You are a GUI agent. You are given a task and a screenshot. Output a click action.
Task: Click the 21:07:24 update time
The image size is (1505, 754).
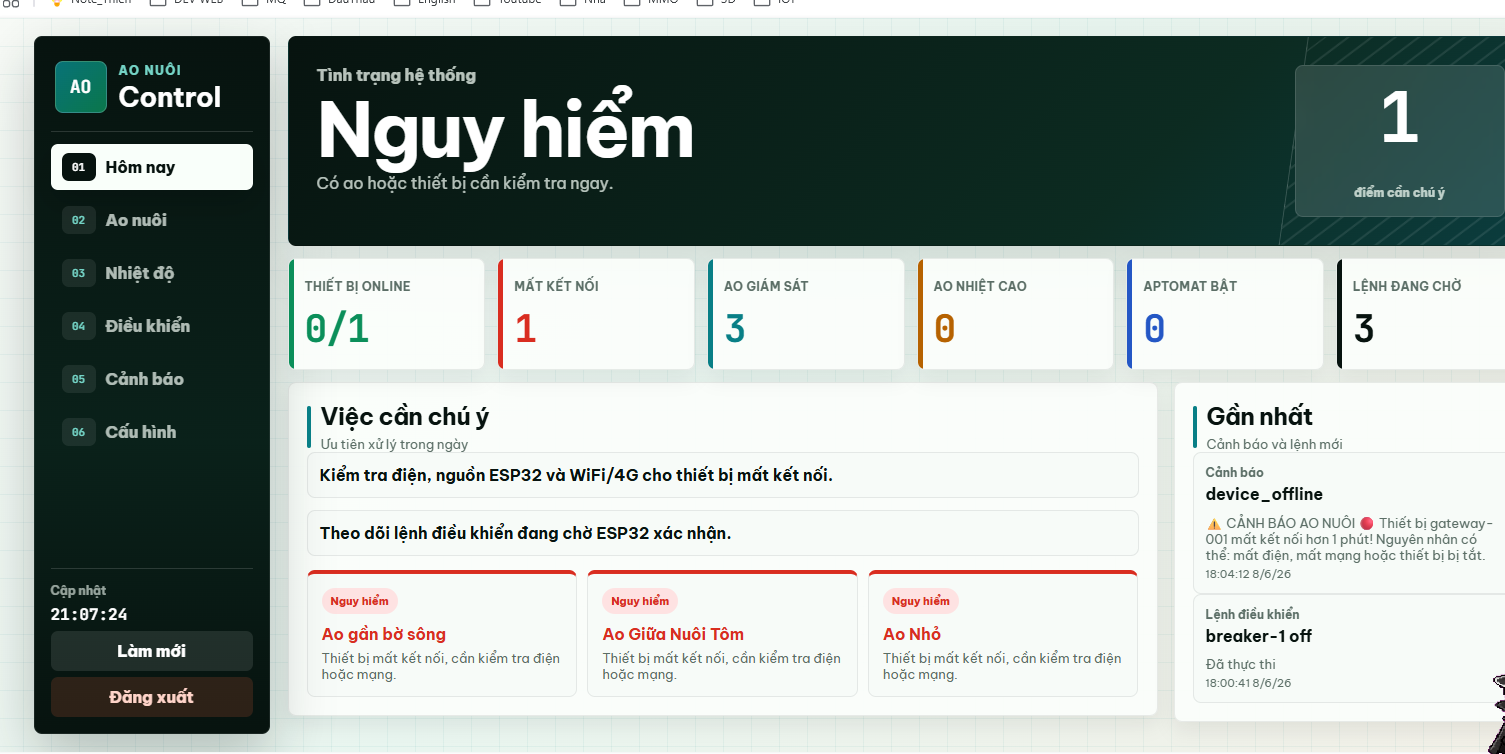pos(89,614)
